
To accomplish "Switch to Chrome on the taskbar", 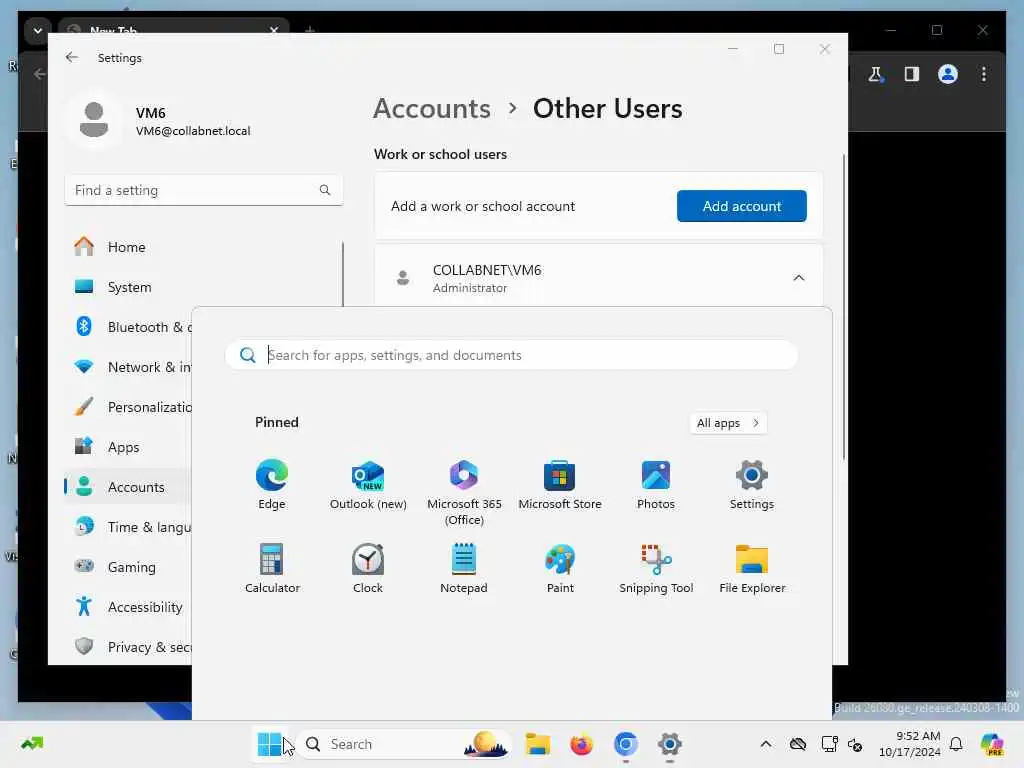I will coord(626,744).
